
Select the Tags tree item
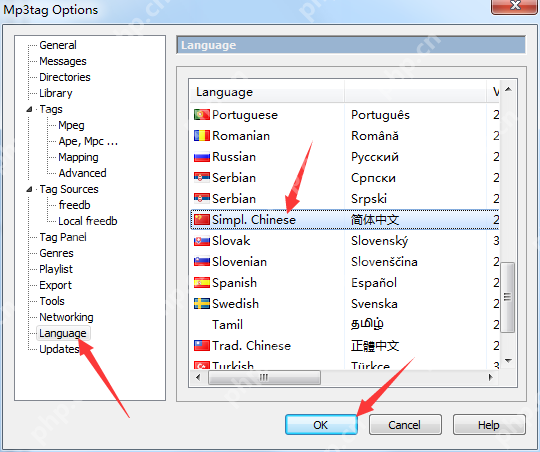[x=51, y=109]
